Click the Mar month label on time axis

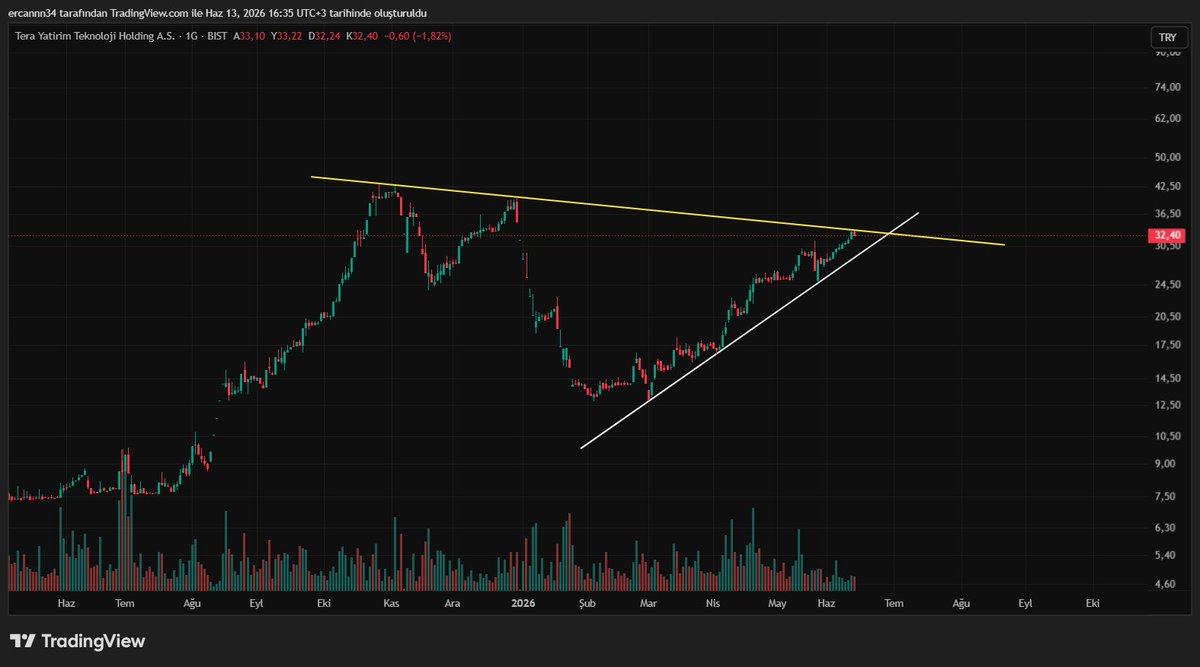[x=648, y=603]
